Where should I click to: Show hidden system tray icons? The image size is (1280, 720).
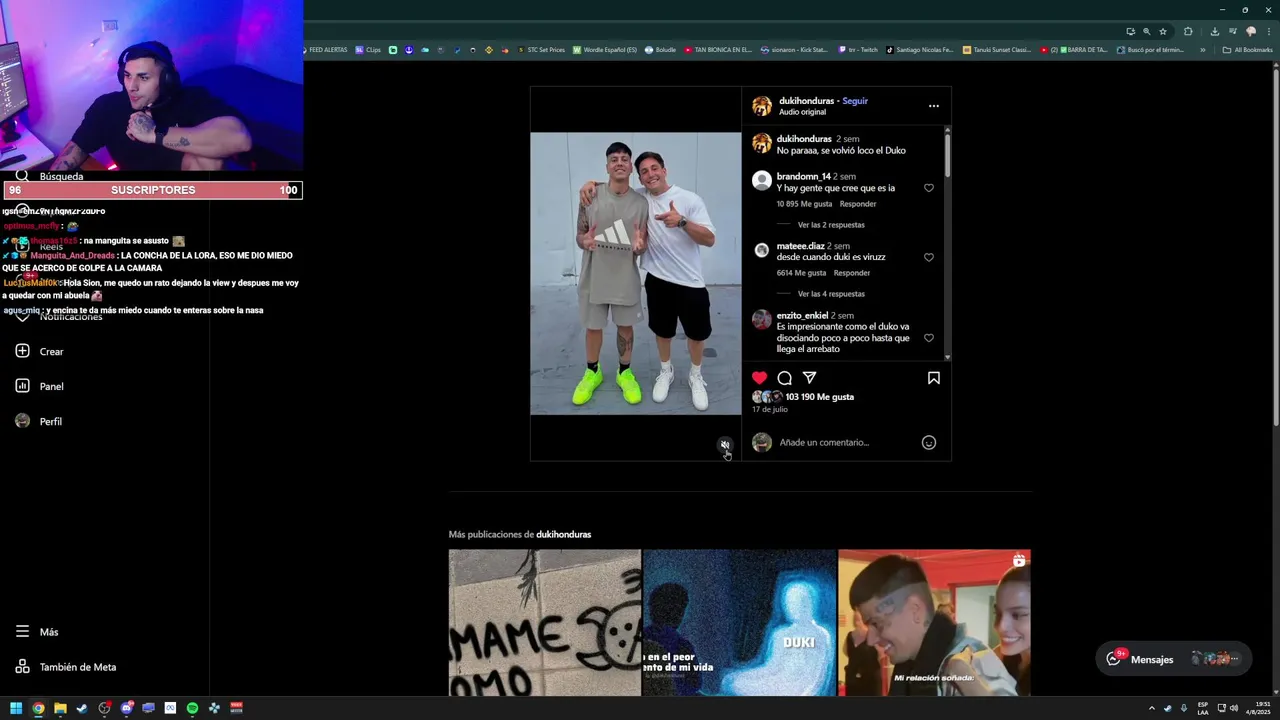(x=1151, y=708)
